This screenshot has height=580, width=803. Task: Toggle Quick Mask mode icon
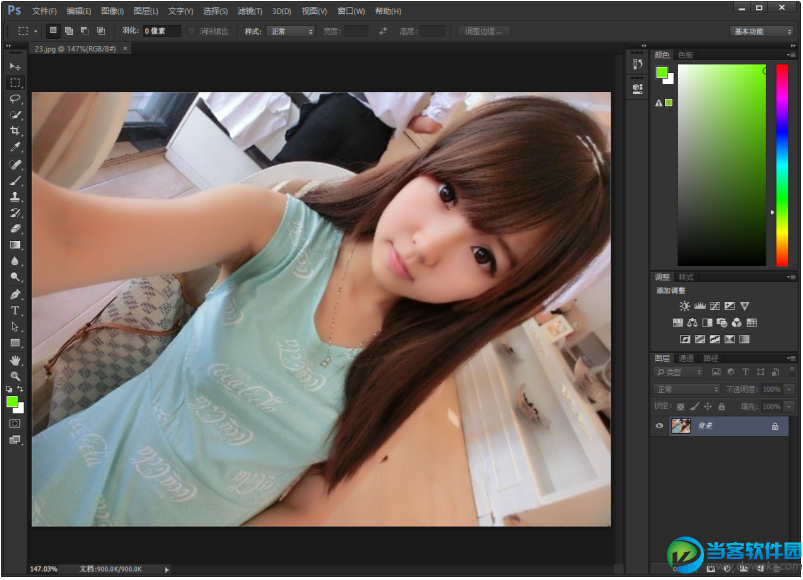[x=15, y=424]
